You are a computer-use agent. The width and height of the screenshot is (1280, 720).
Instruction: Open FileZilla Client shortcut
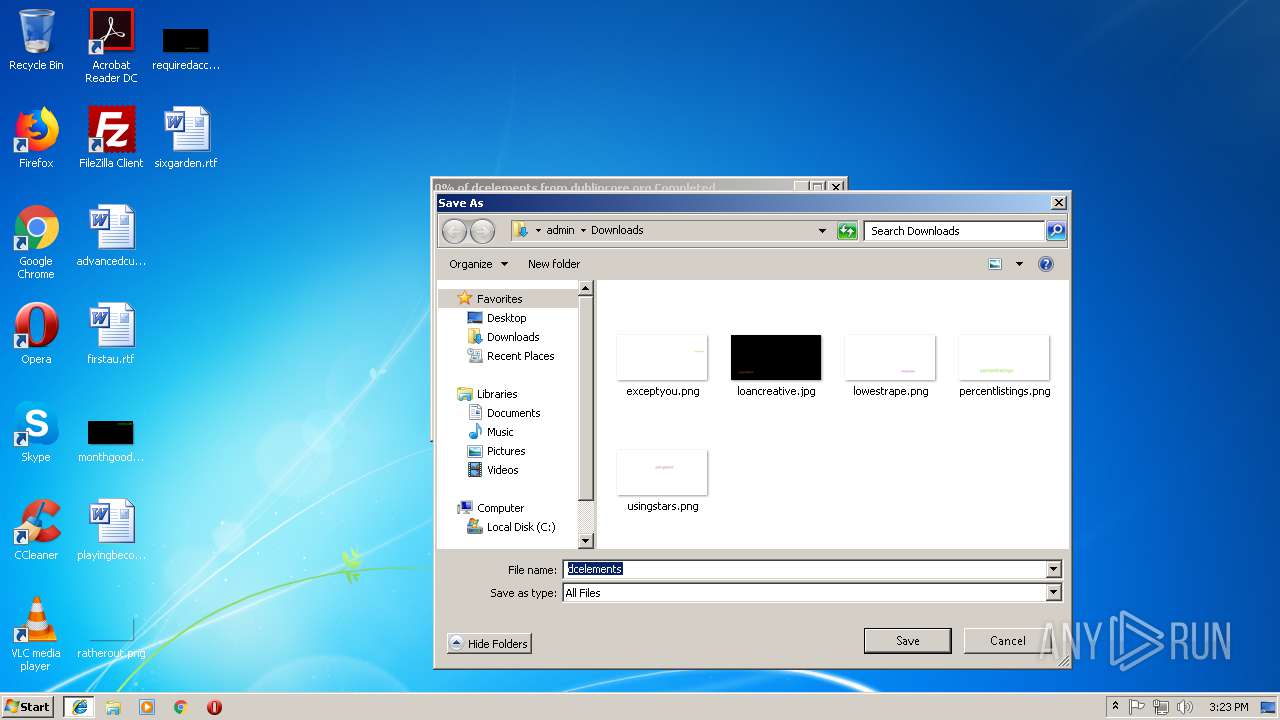[111, 138]
